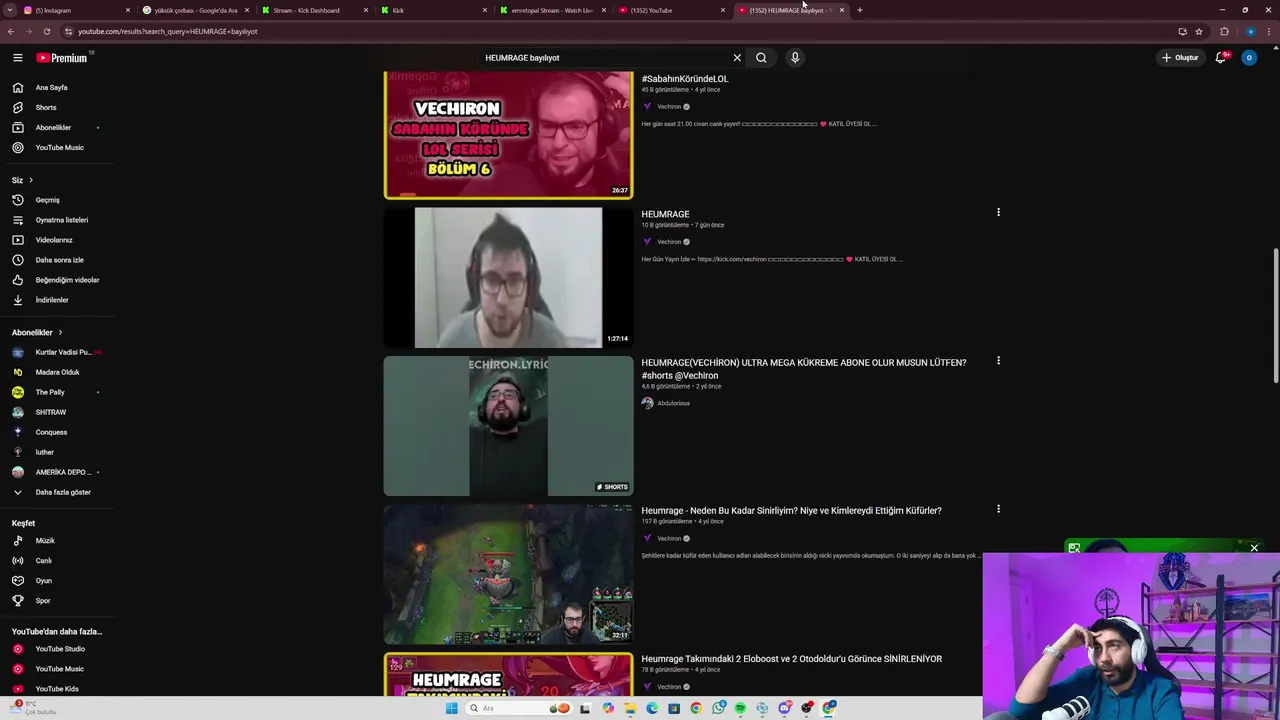Open Abonelikler in the sidebar
The image size is (1280, 720).
(56, 127)
